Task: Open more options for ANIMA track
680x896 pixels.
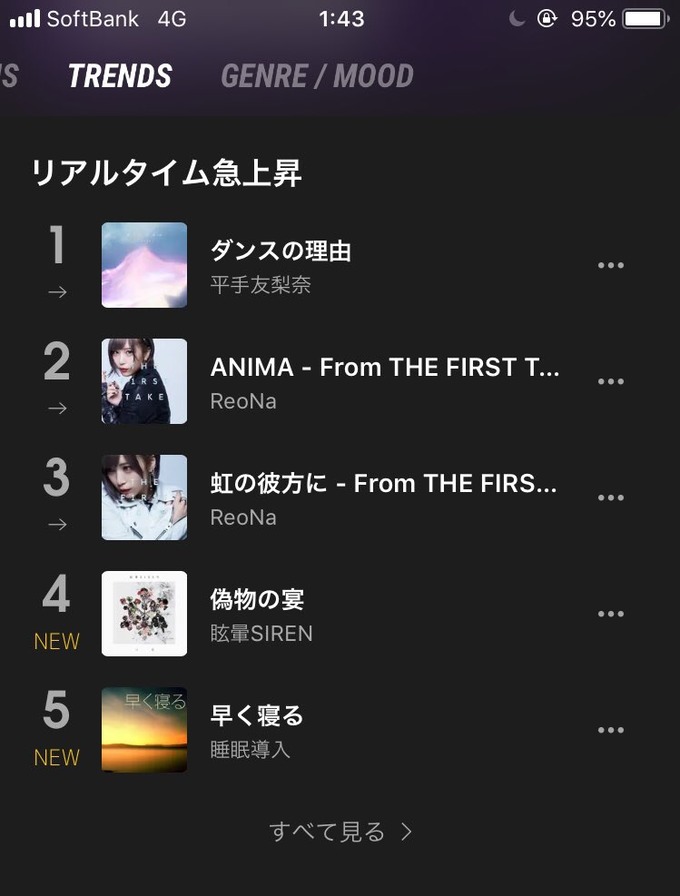Action: [x=610, y=381]
